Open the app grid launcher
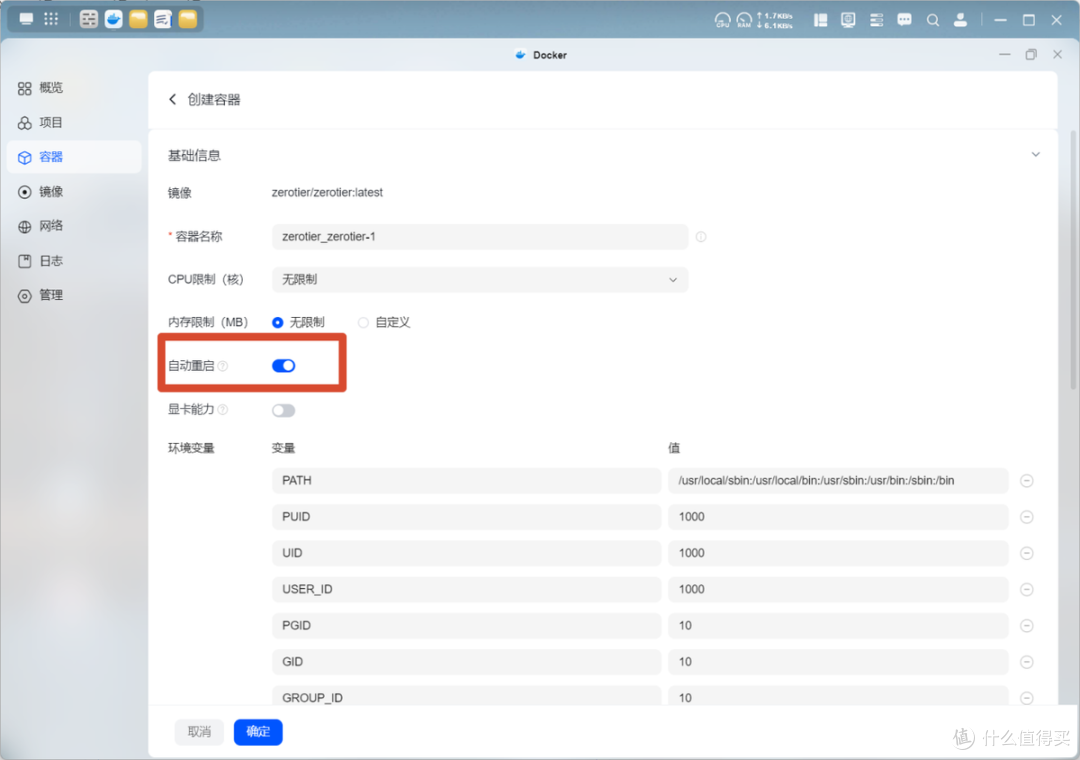Screen dimensions: 1080x760 pos(51,19)
